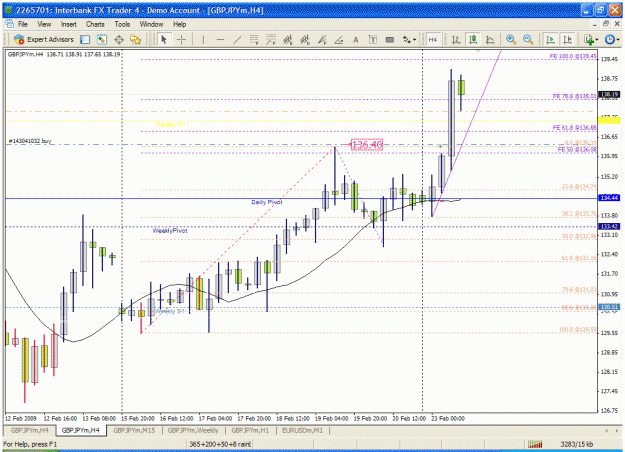Select the '#143041032 buy' order line label
The height and width of the screenshot is (452, 625).
(30, 141)
